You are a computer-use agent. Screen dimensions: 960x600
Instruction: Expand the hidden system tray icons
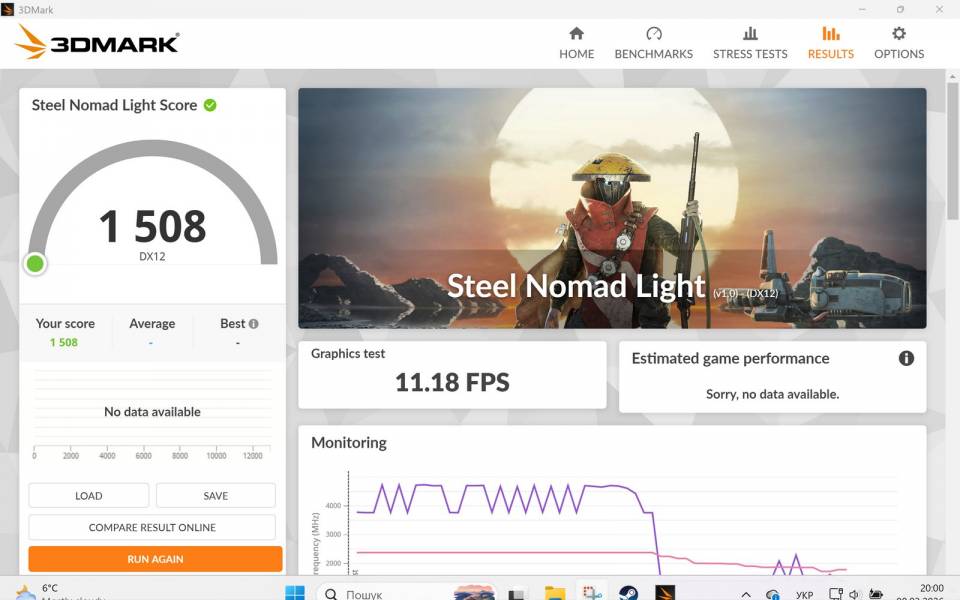746,594
